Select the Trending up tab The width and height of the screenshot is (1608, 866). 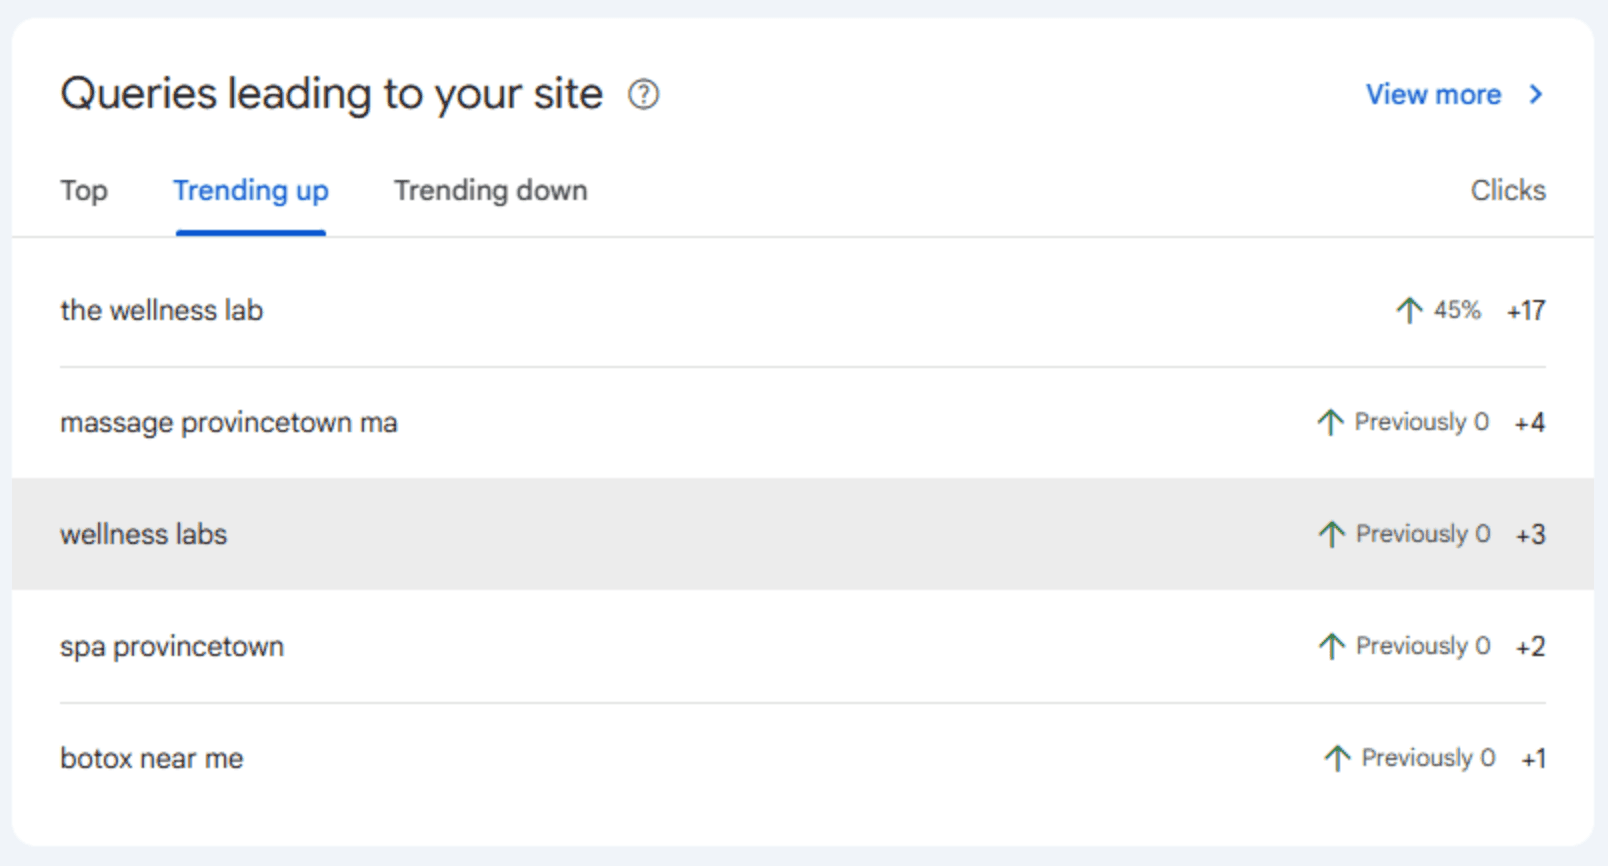coord(251,190)
